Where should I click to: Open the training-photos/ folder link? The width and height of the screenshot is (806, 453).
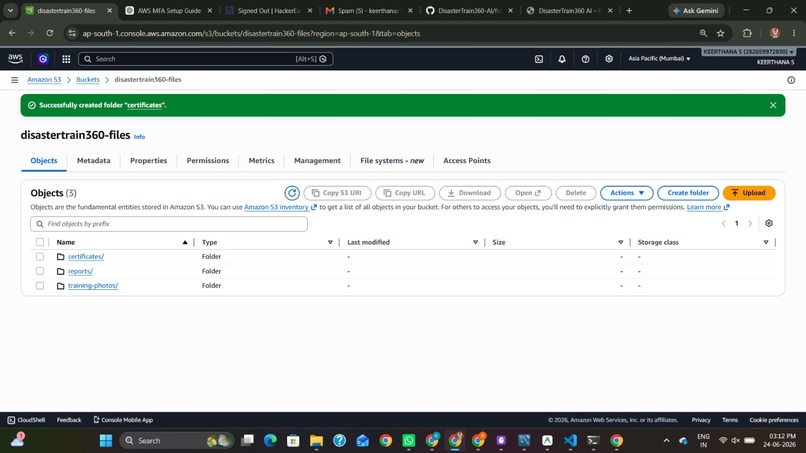pyautogui.click(x=93, y=285)
